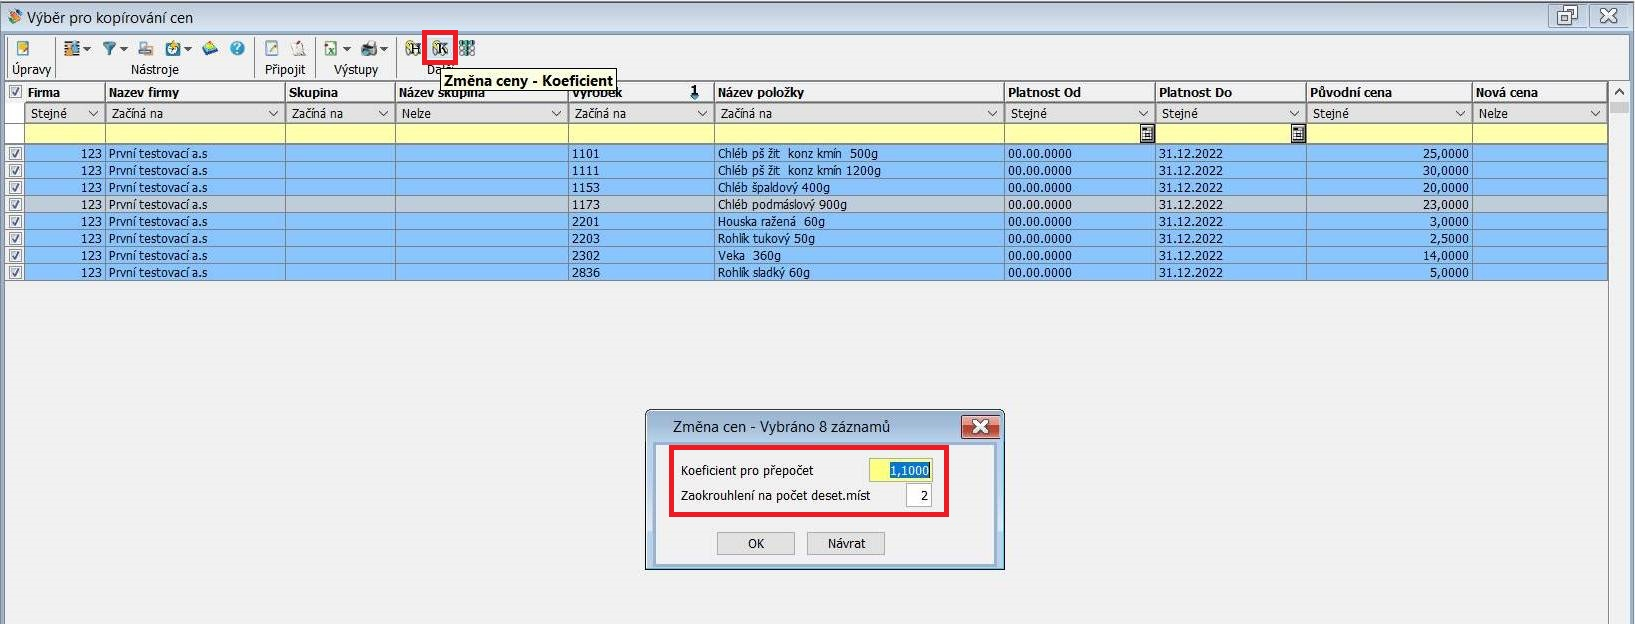The image size is (1635, 624).
Task: Click the blue help question mark icon
Action: pyautogui.click(x=237, y=48)
